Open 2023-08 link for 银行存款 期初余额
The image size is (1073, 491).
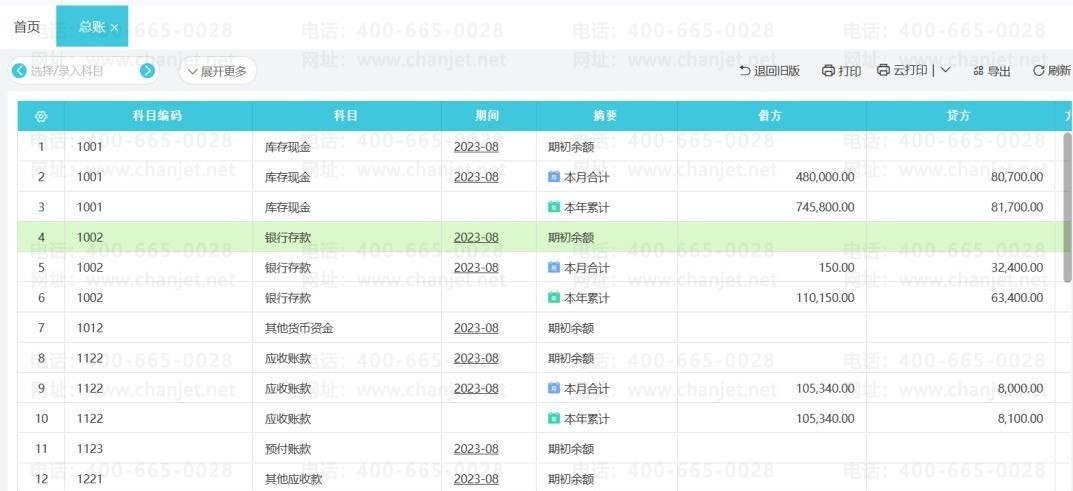(476, 237)
